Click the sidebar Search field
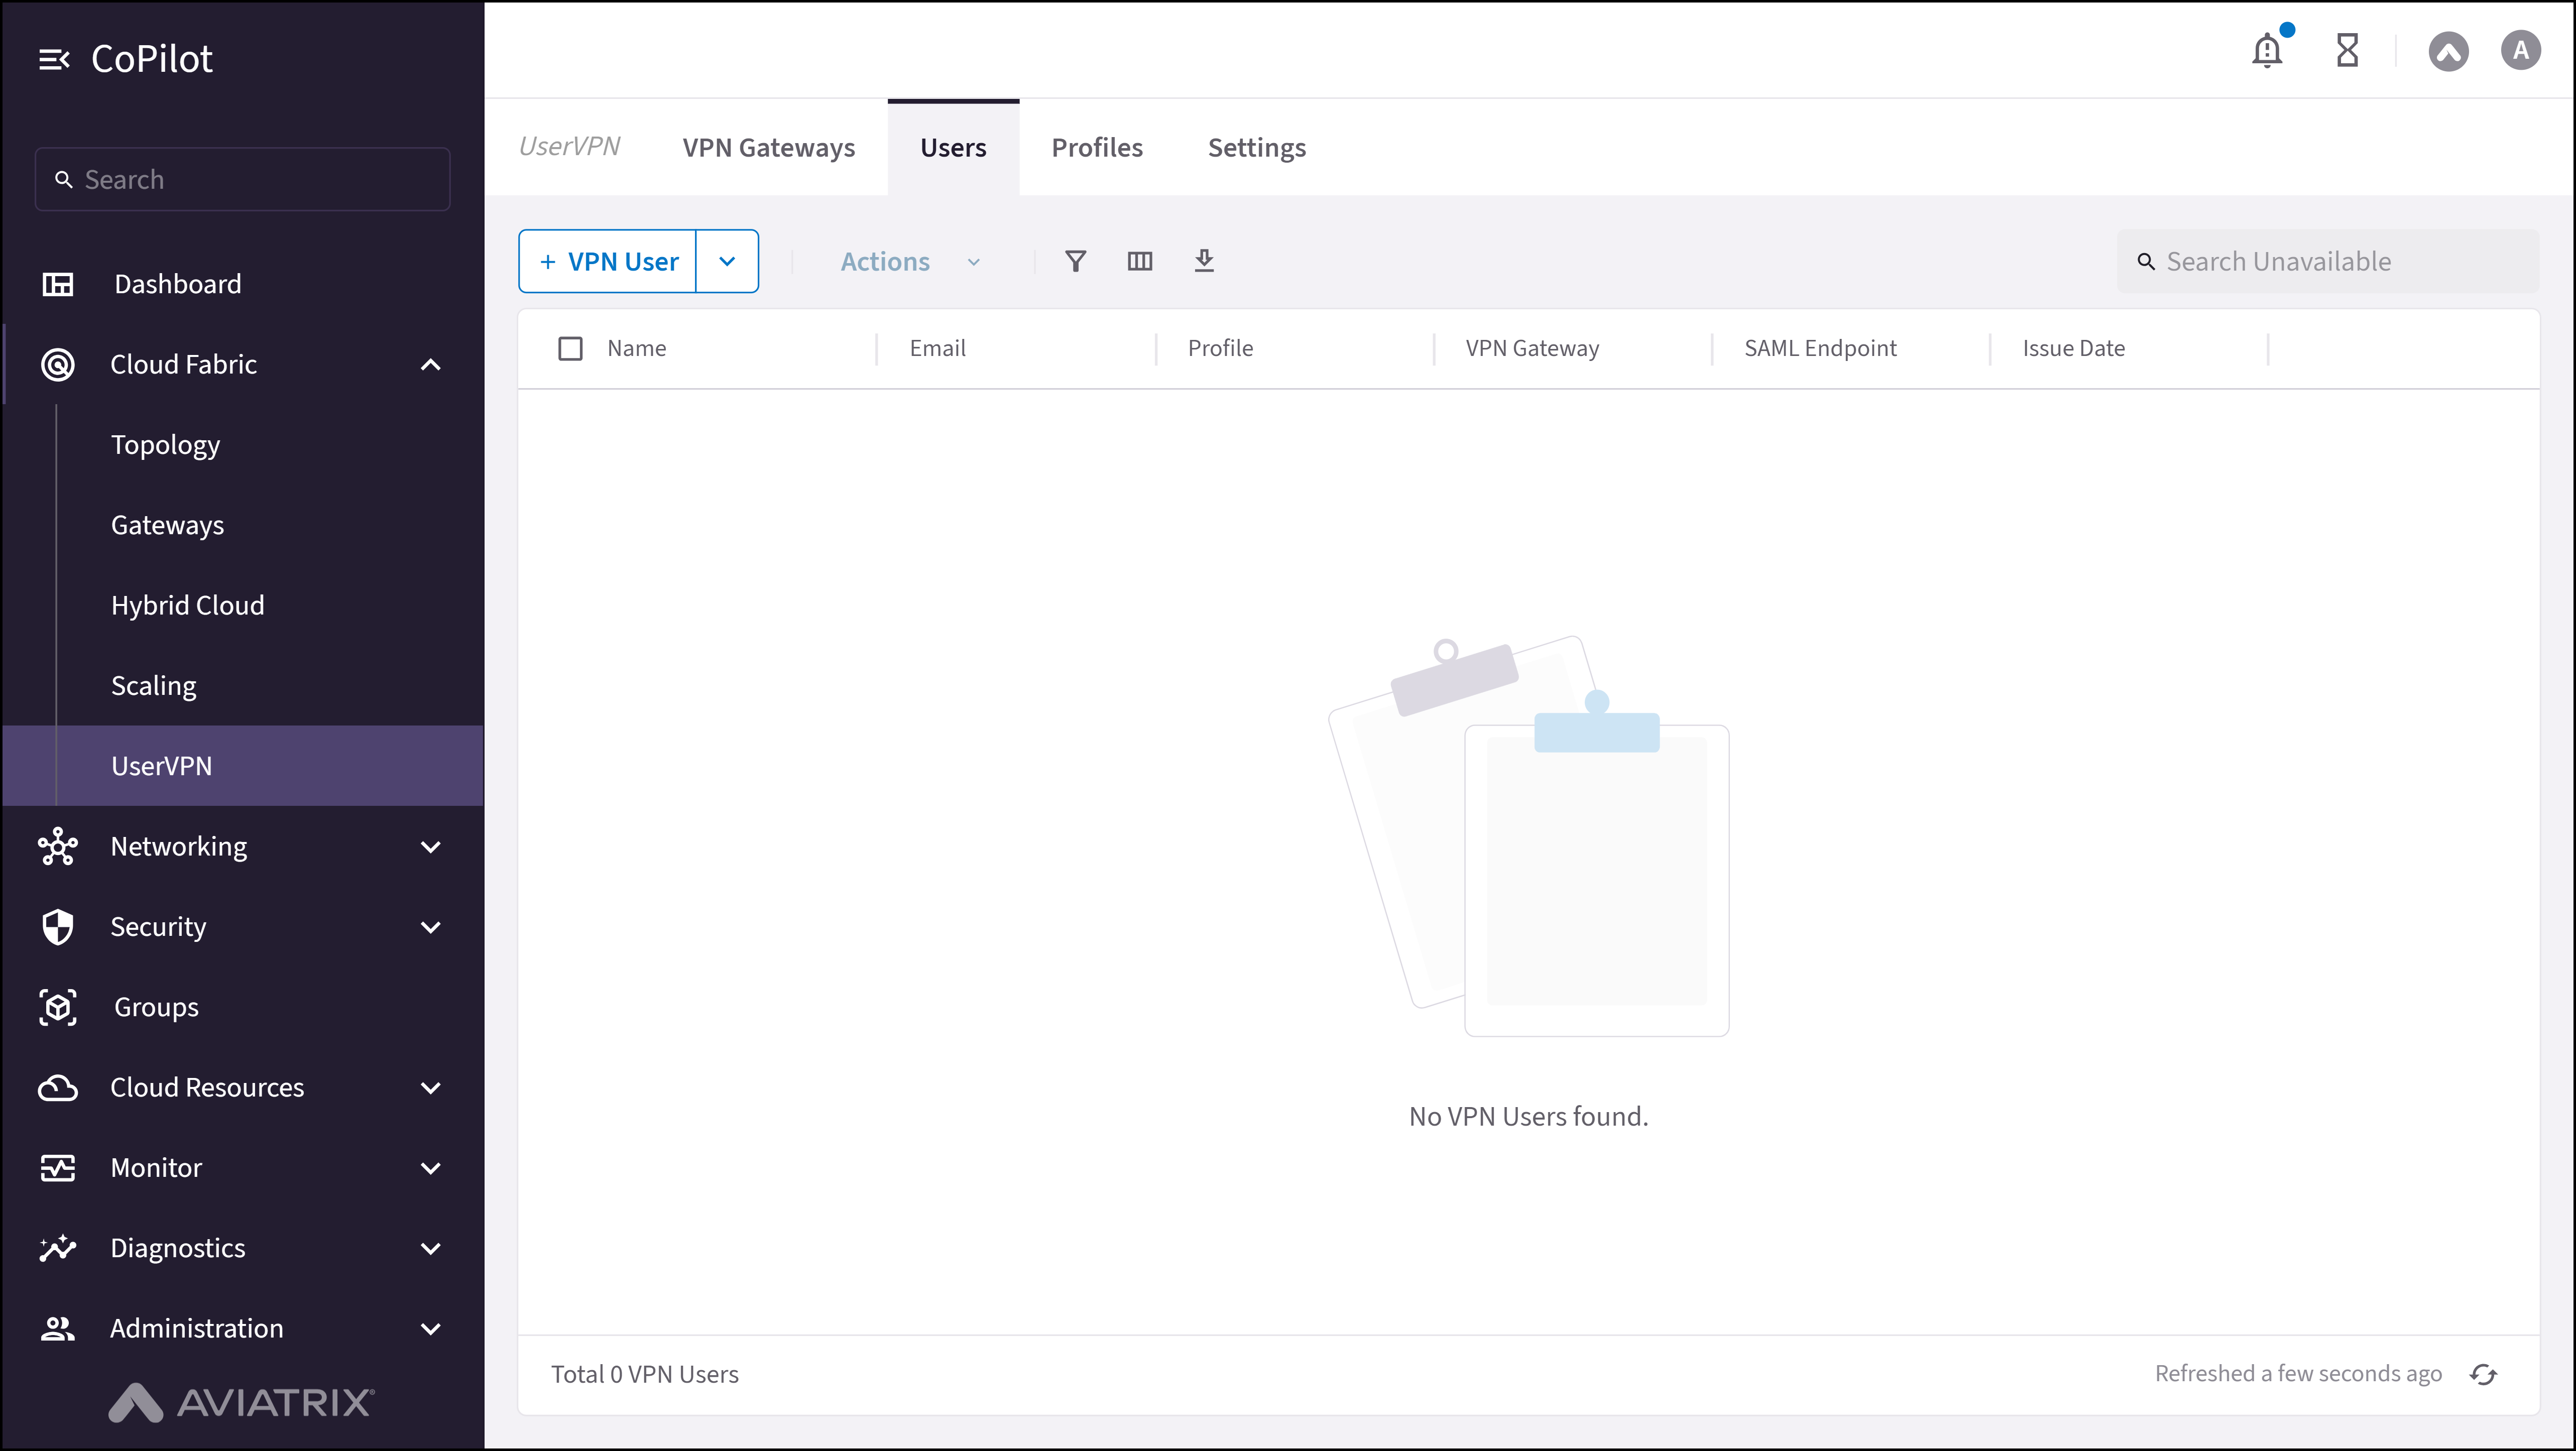This screenshot has height=1451, width=2576. pyautogui.click(x=243, y=180)
